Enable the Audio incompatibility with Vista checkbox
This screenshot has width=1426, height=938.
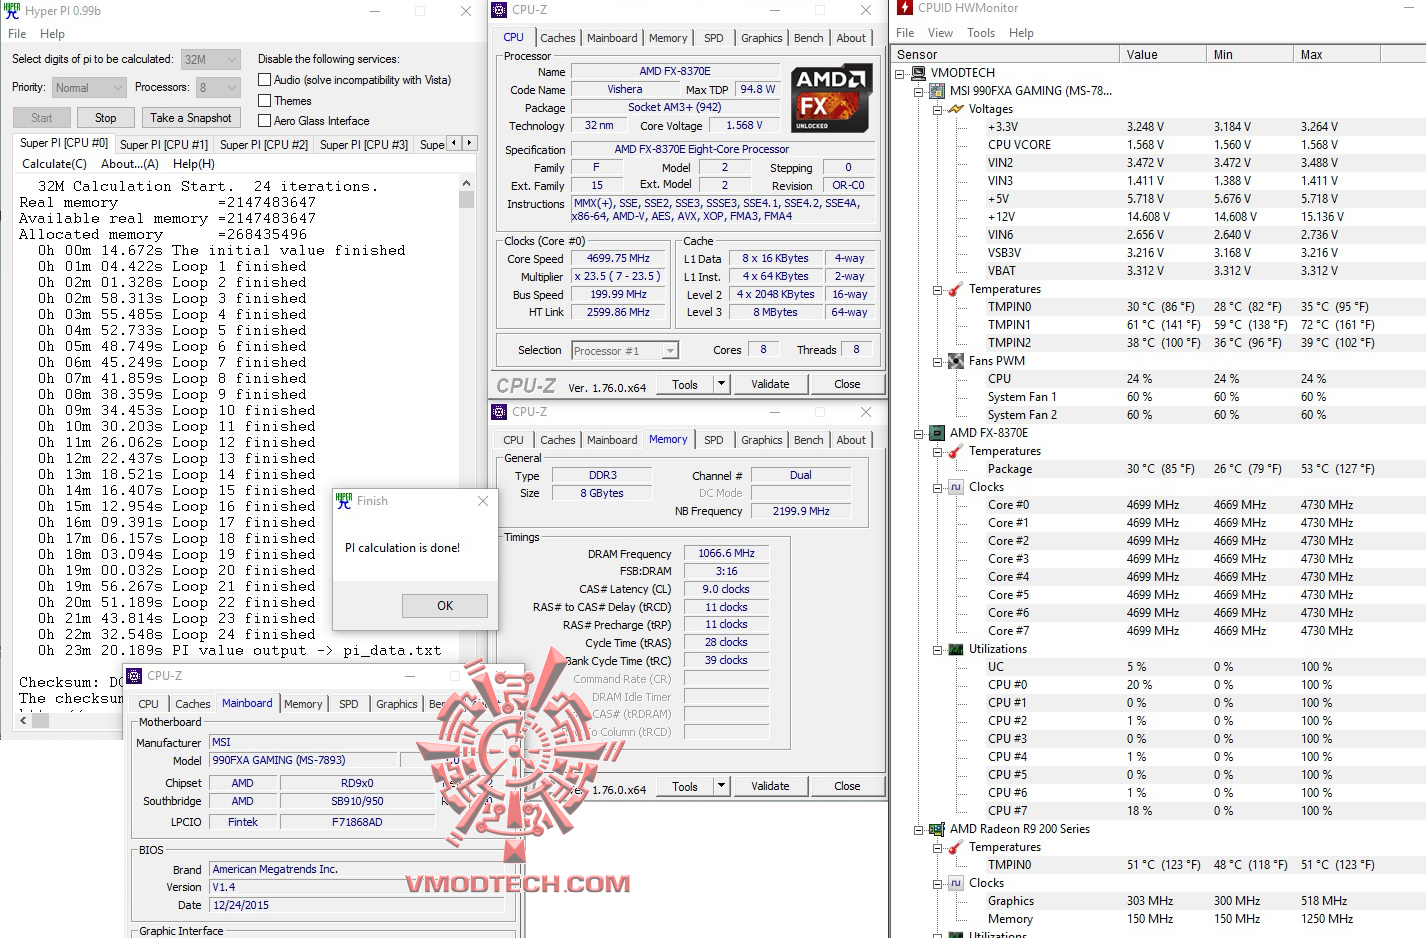point(265,80)
